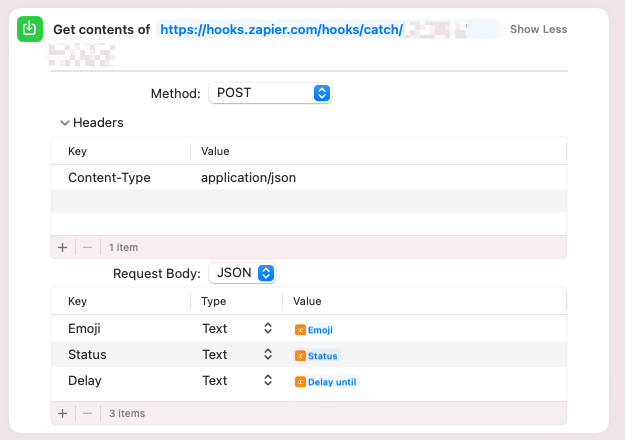625x440 pixels.
Task: Select the application/json header value
Action: pos(248,178)
